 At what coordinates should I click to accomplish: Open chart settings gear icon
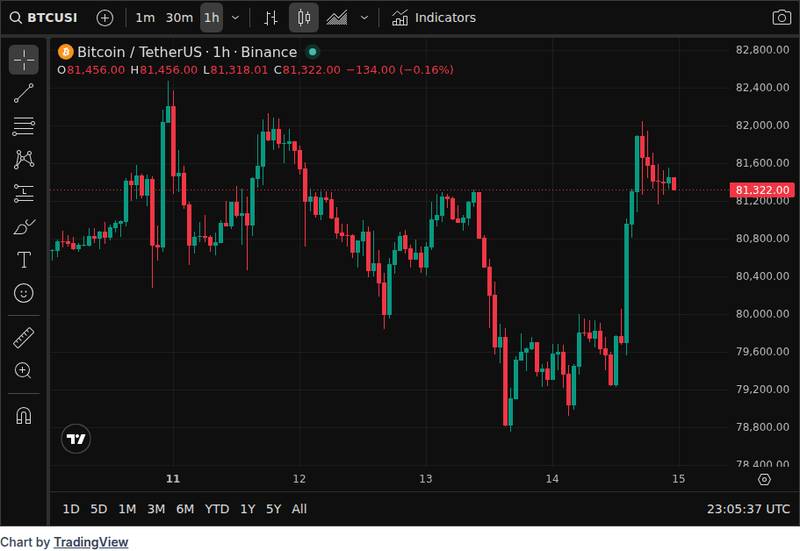[x=764, y=480]
